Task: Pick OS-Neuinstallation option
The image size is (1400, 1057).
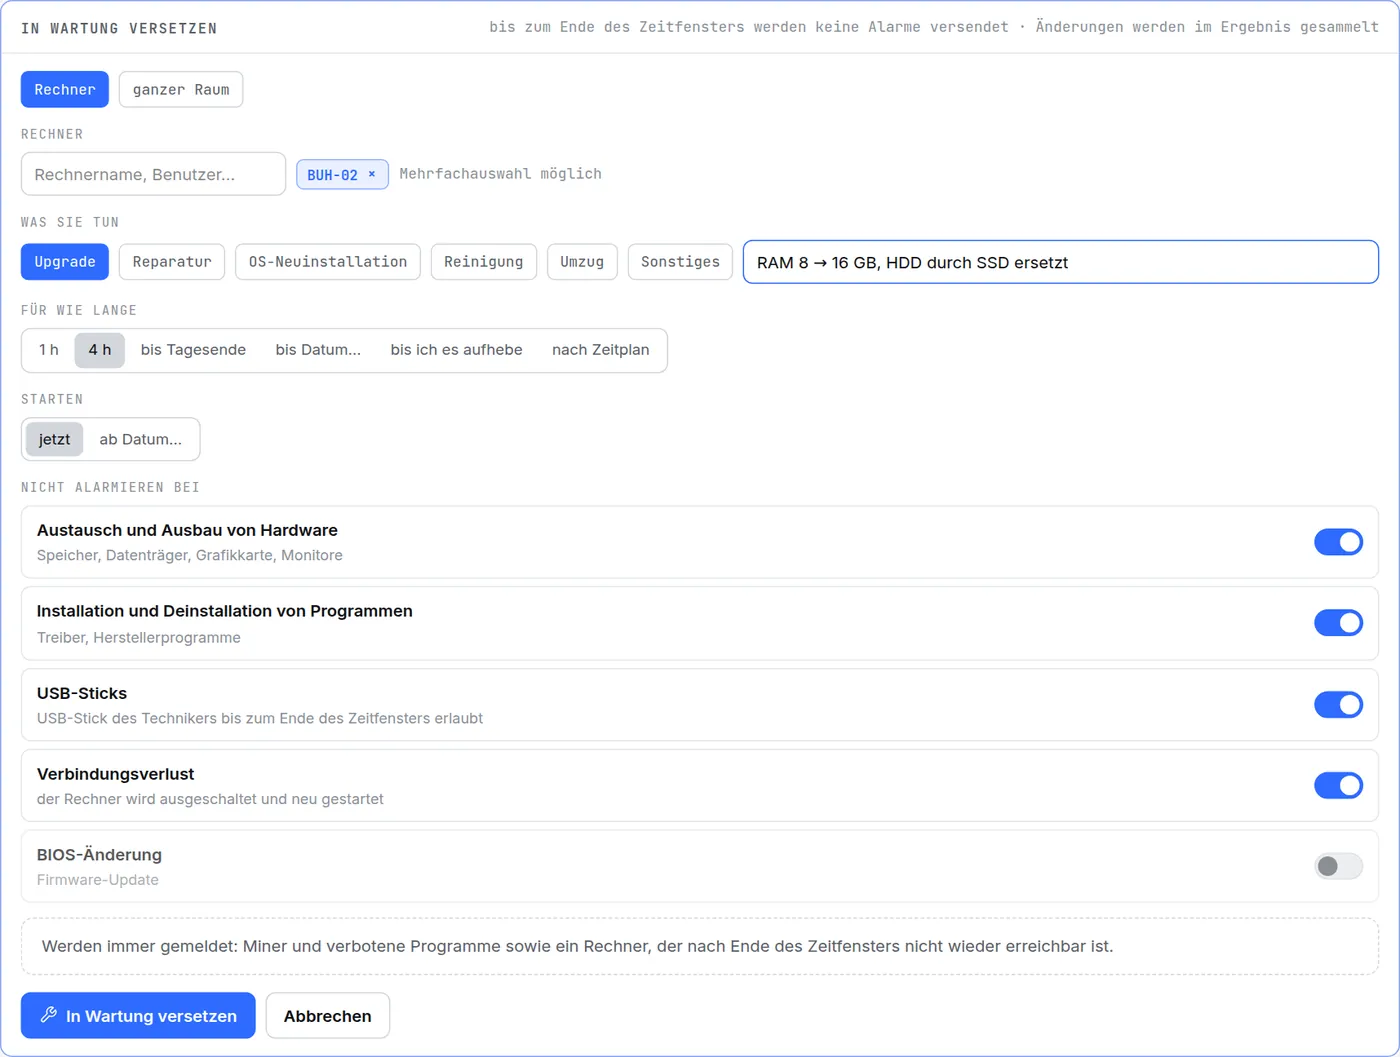Action: point(328,262)
